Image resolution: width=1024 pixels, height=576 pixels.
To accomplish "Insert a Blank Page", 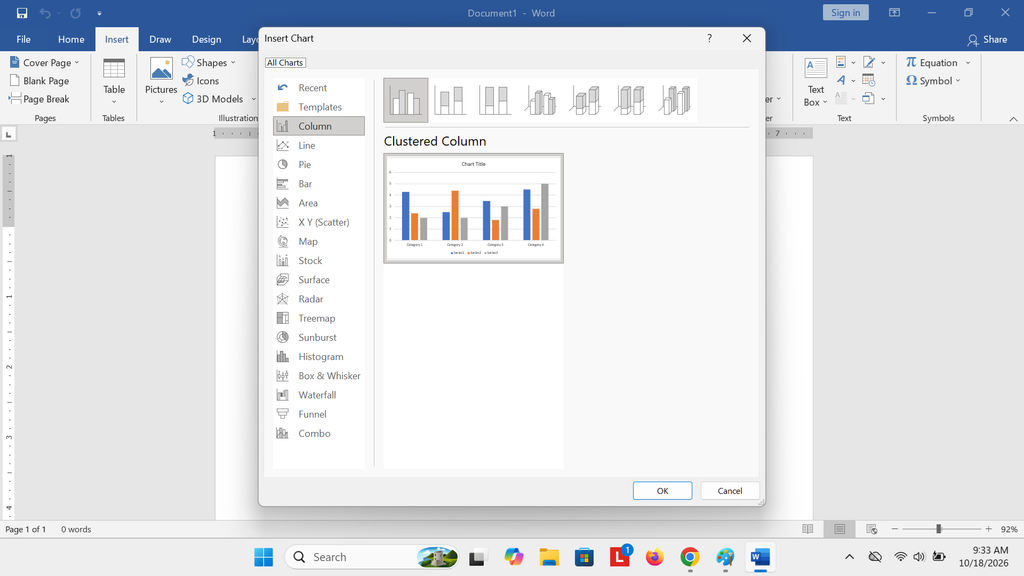I will 39,81.
